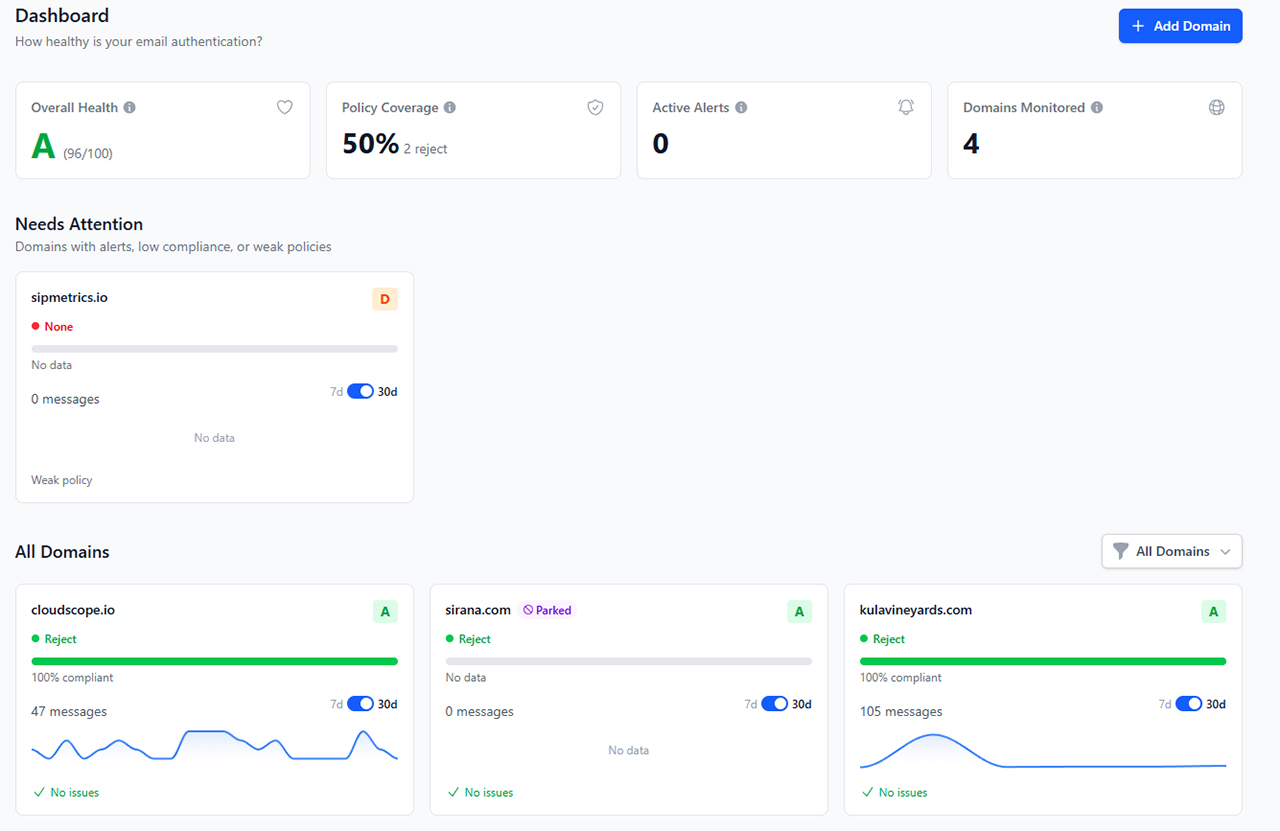Image resolution: width=1280 pixels, height=831 pixels.
Task: Toggle the 7d/30d switch on kulavineyards.com
Action: [1188, 703]
